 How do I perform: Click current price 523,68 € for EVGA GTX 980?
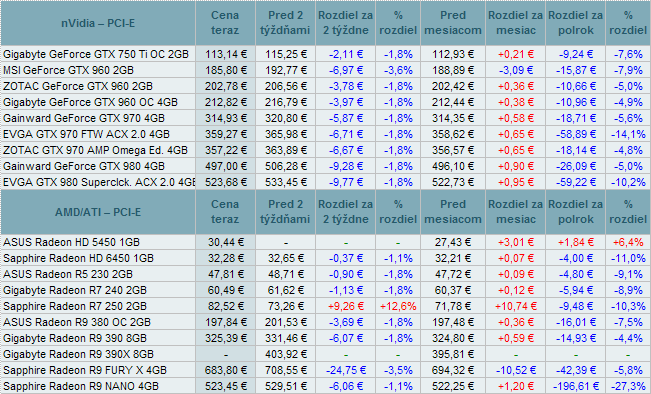tap(226, 182)
